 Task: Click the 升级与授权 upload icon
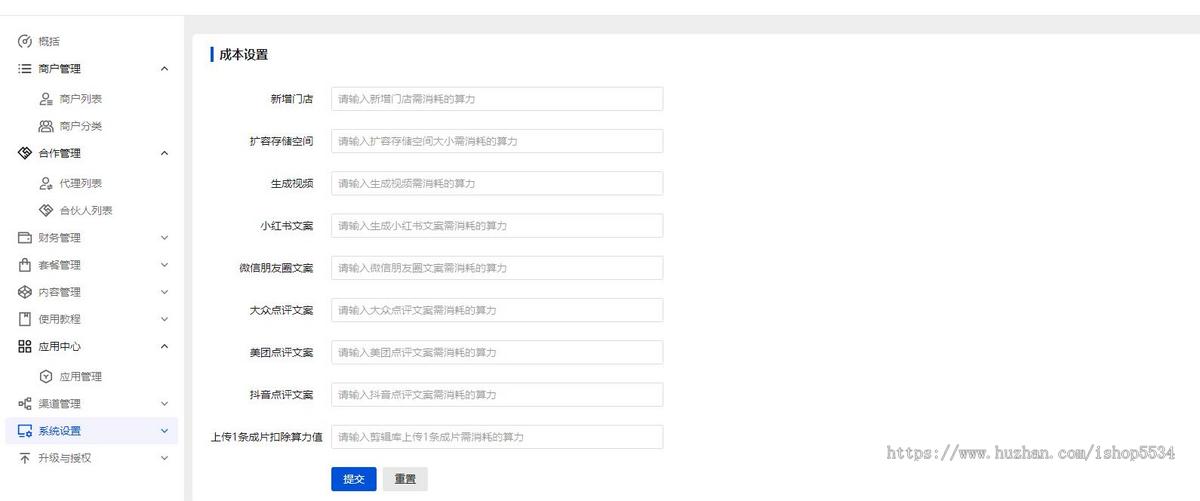(25, 458)
